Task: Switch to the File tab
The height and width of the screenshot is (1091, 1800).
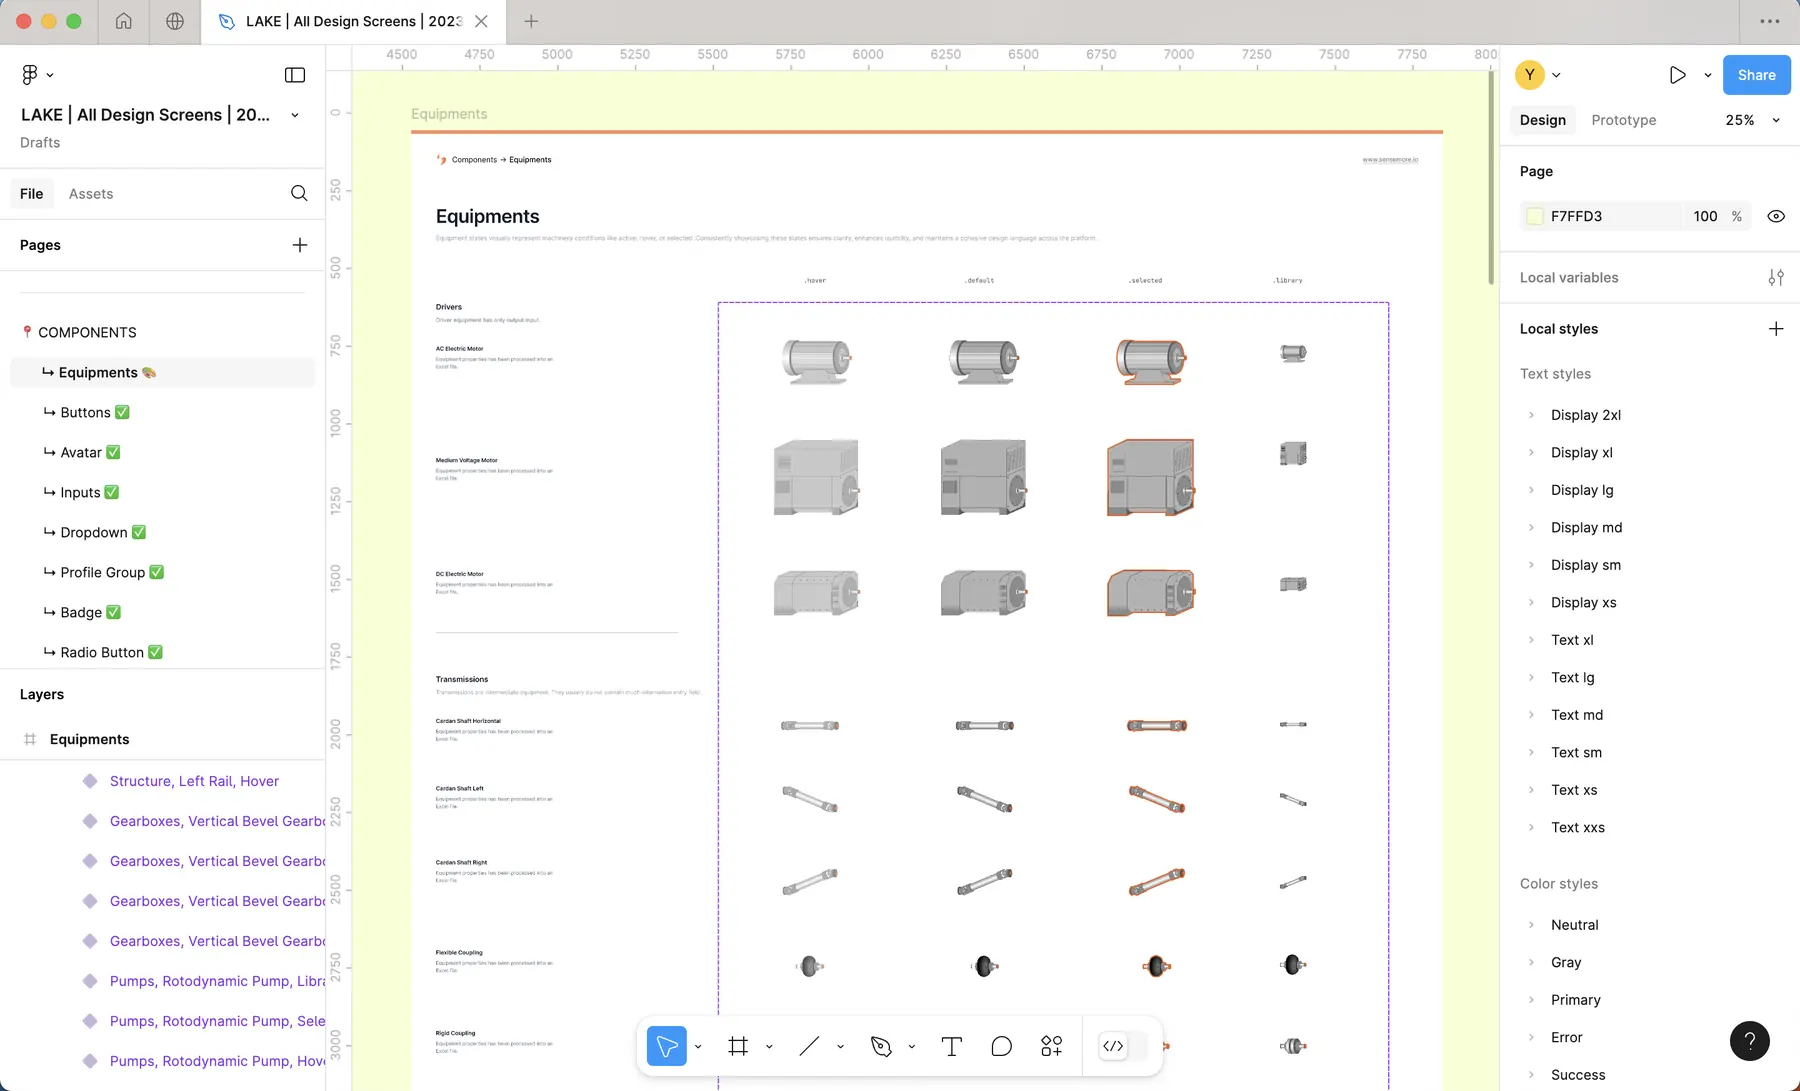Action: click(x=32, y=194)
